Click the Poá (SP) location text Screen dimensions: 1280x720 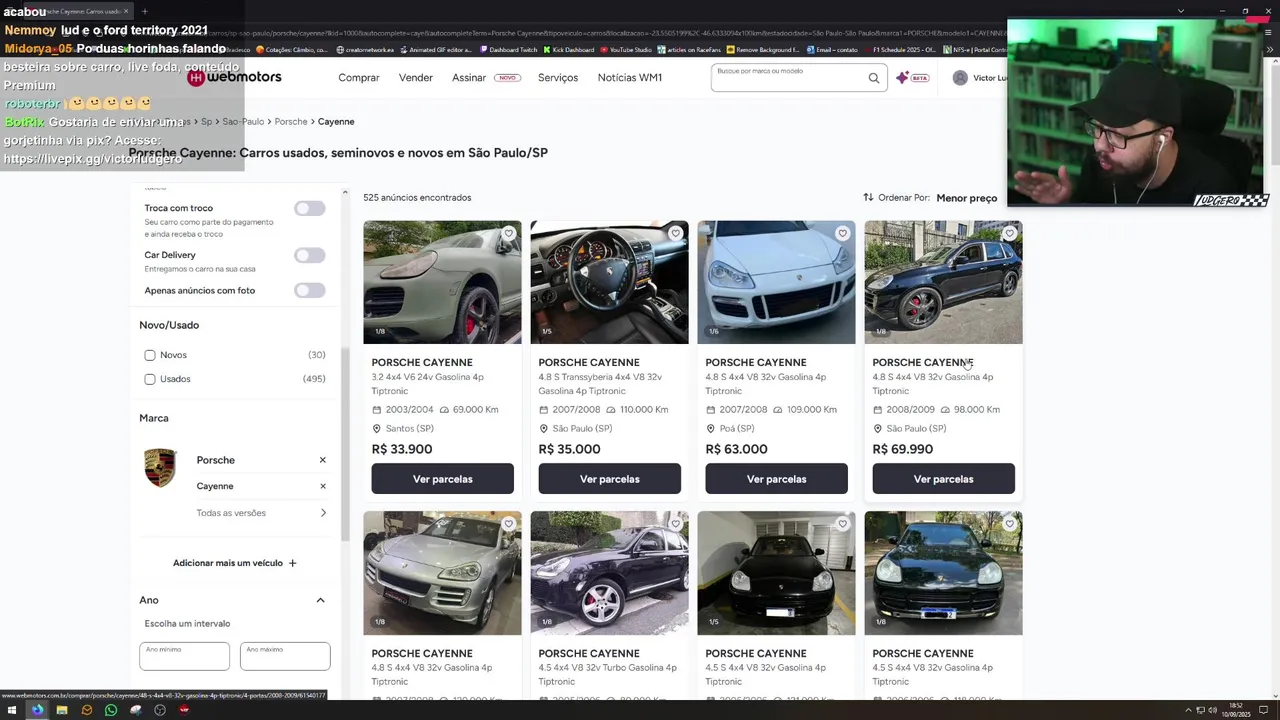737,429
